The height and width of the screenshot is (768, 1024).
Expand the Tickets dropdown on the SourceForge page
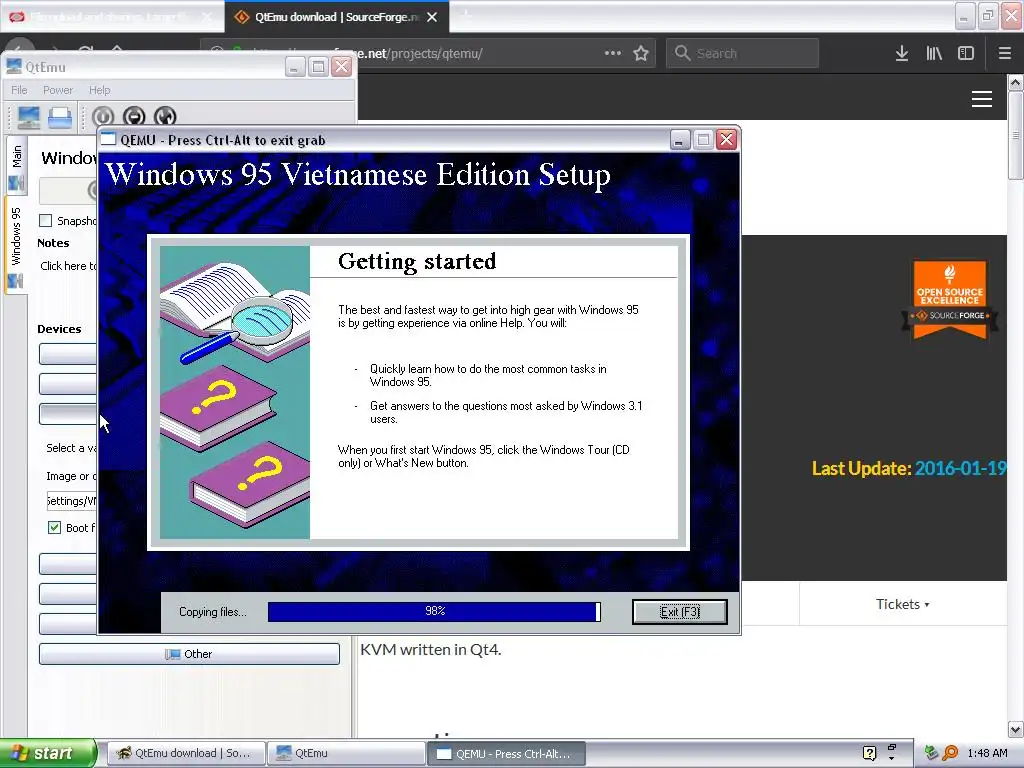(x=903, y=604)
